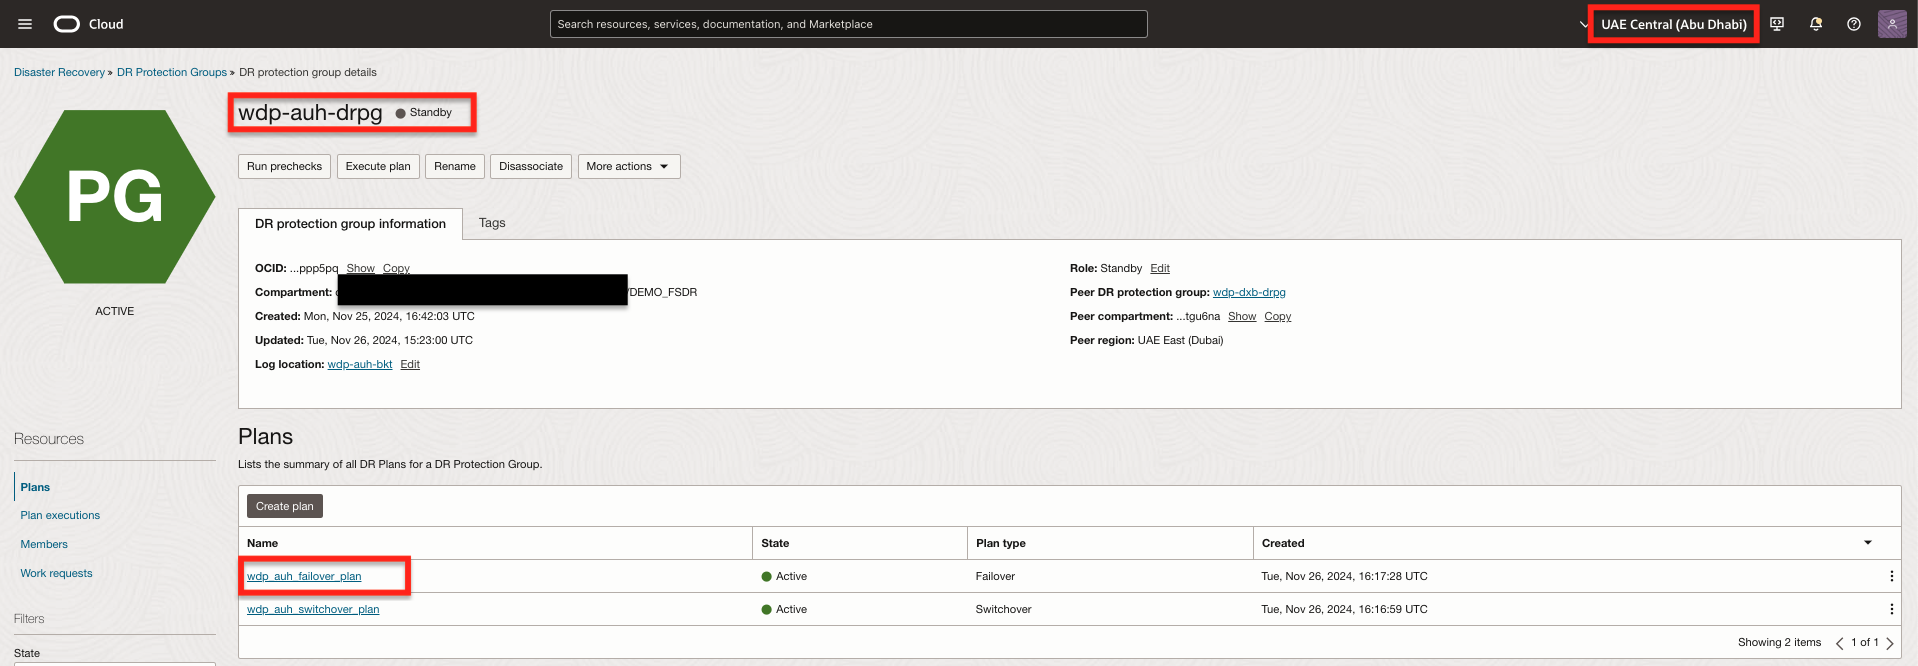Open the announcements bell icon
Viewport: 1918px width, 666px height.
(1816, 24)
